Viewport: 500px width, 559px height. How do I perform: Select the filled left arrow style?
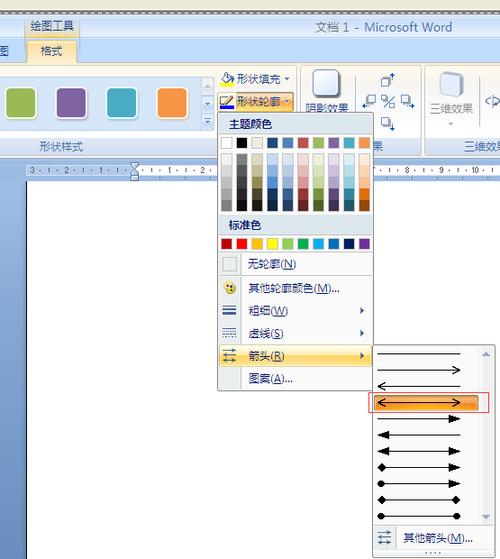click(419, 435)
